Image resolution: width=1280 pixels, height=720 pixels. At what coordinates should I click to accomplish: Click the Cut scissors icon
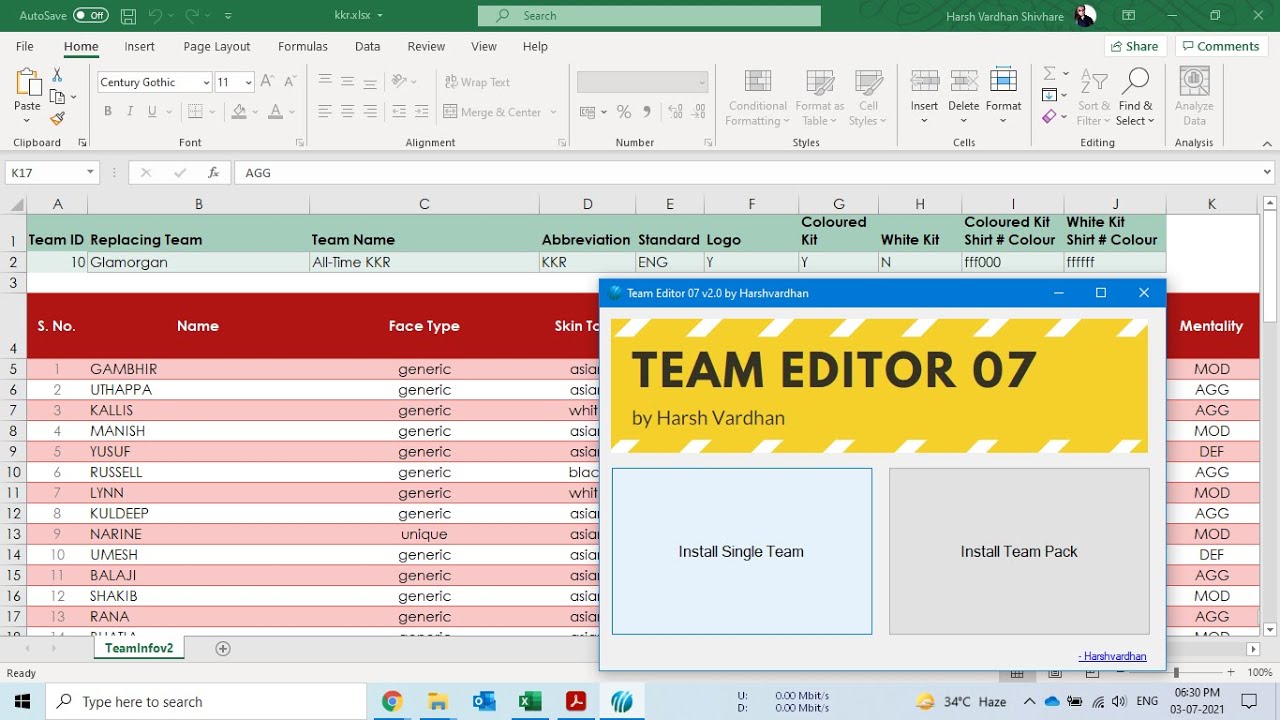point(57,76)
